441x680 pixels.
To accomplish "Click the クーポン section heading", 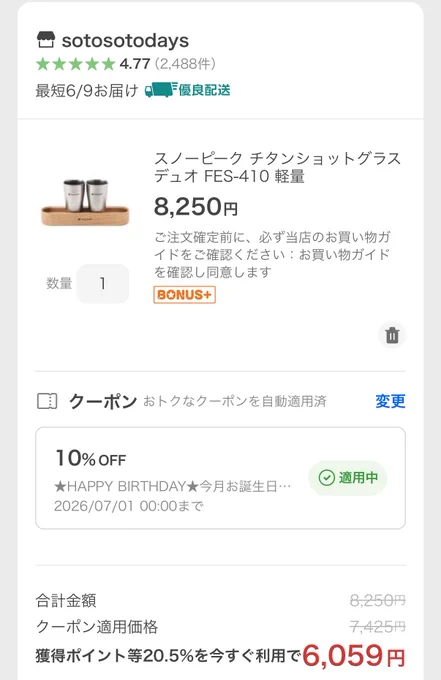I will 103,401.
